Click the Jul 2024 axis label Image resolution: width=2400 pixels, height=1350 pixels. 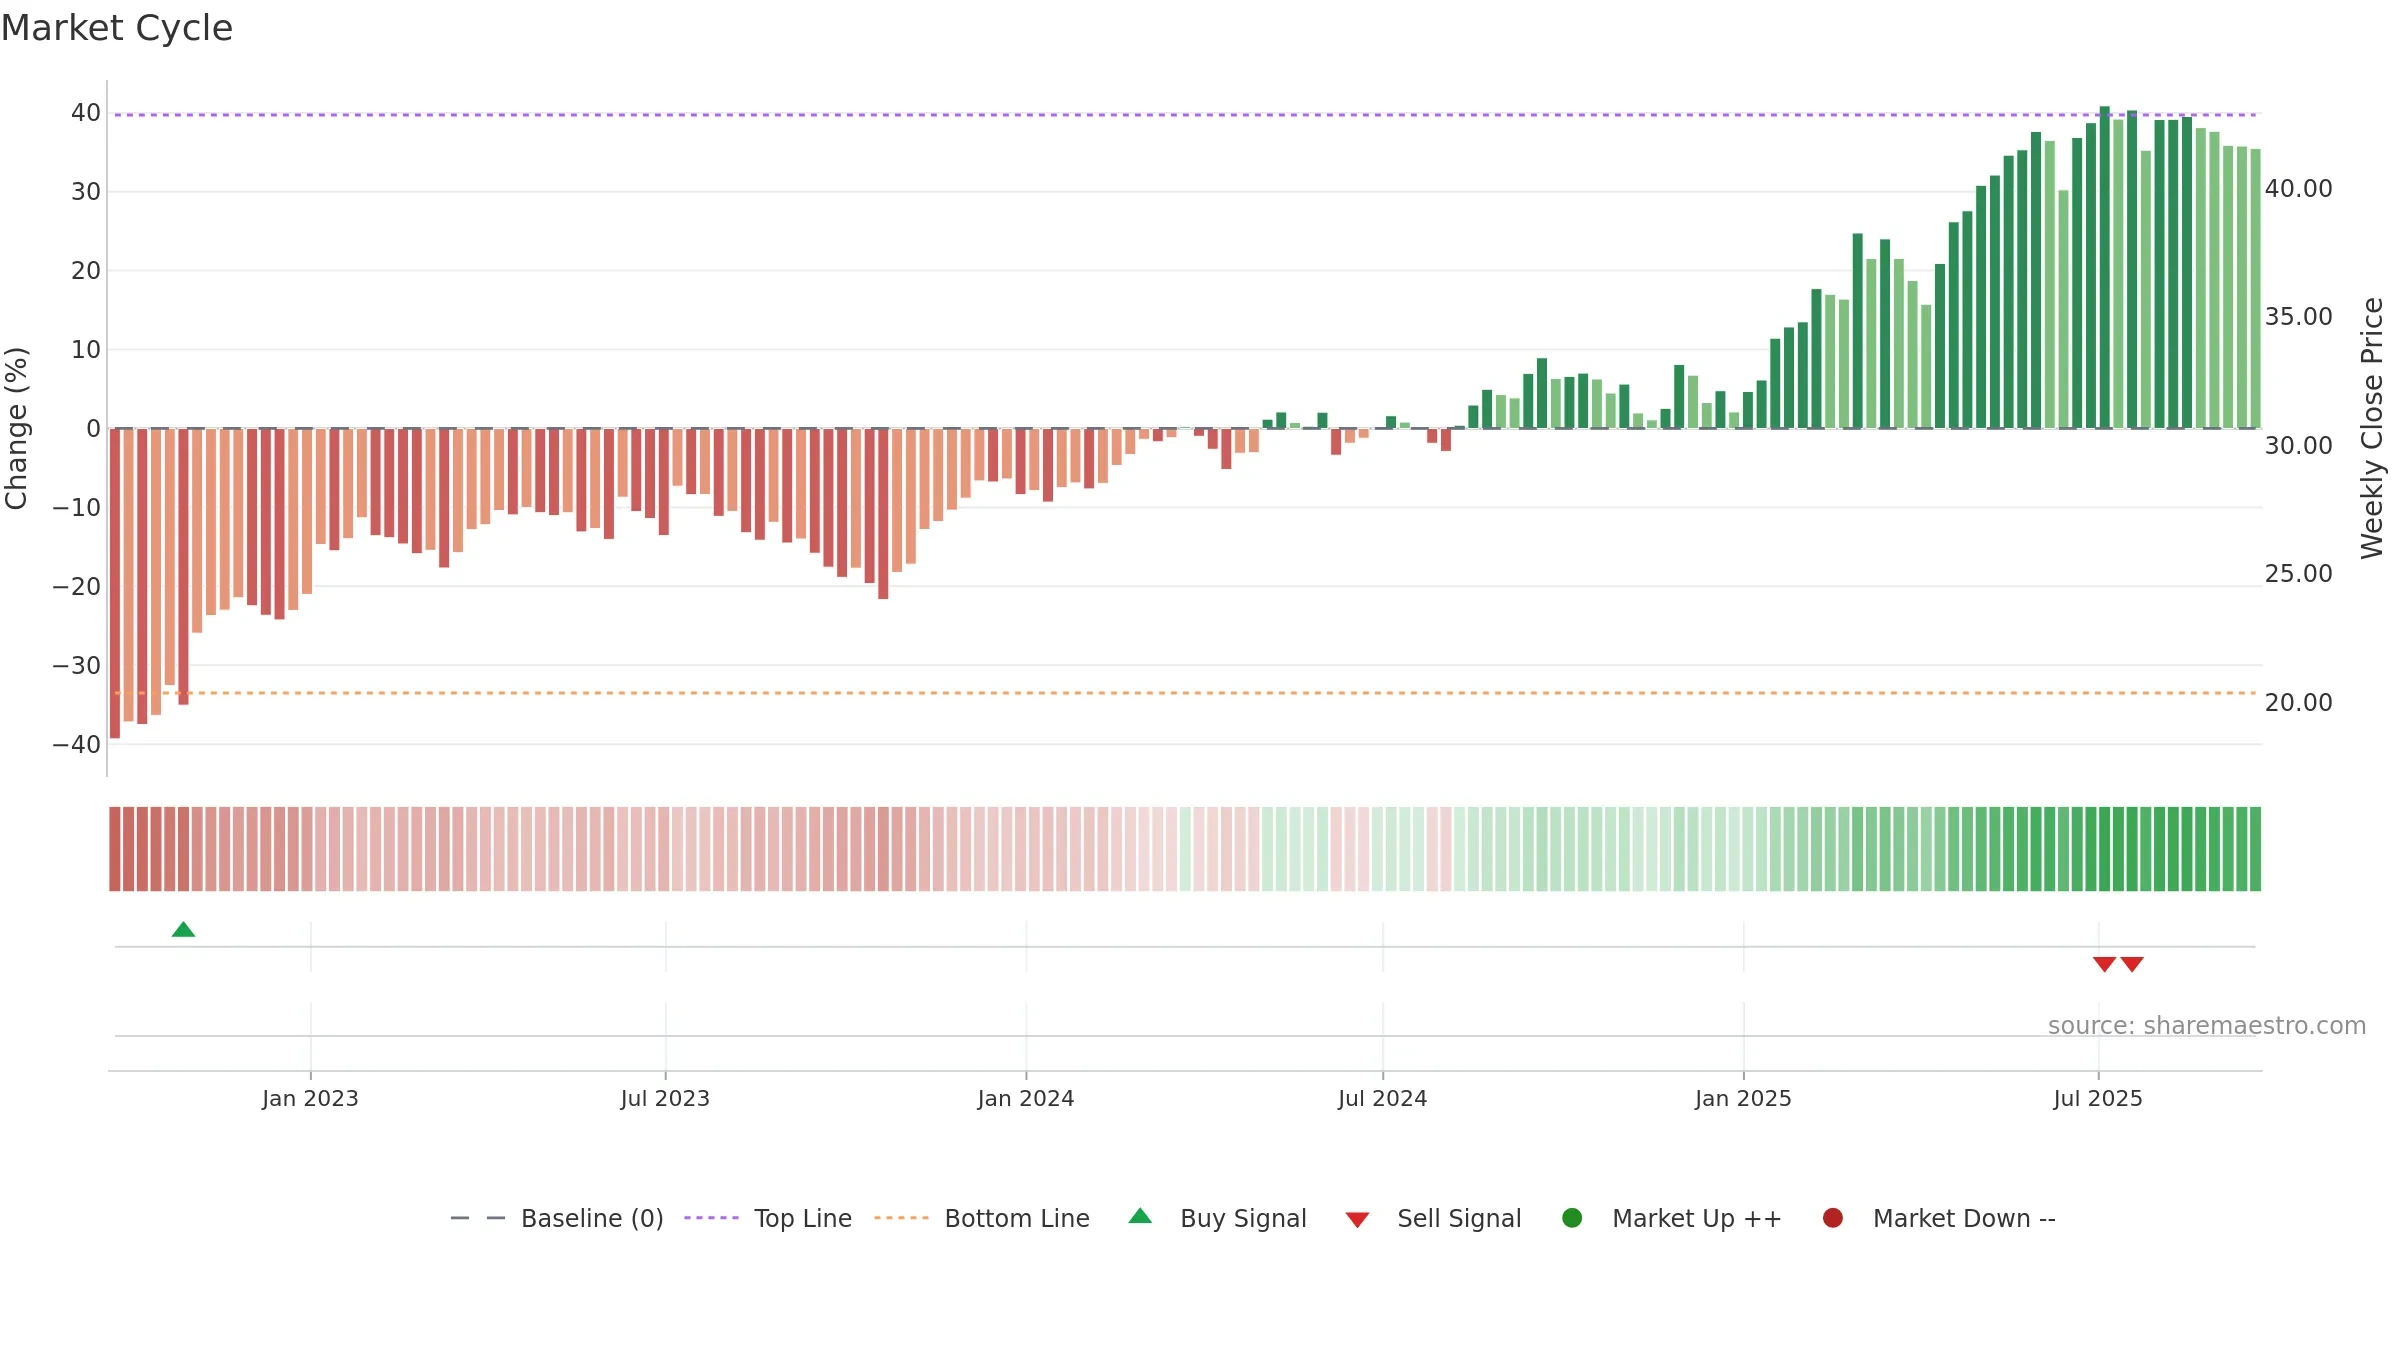(x=1383, y=1098)
